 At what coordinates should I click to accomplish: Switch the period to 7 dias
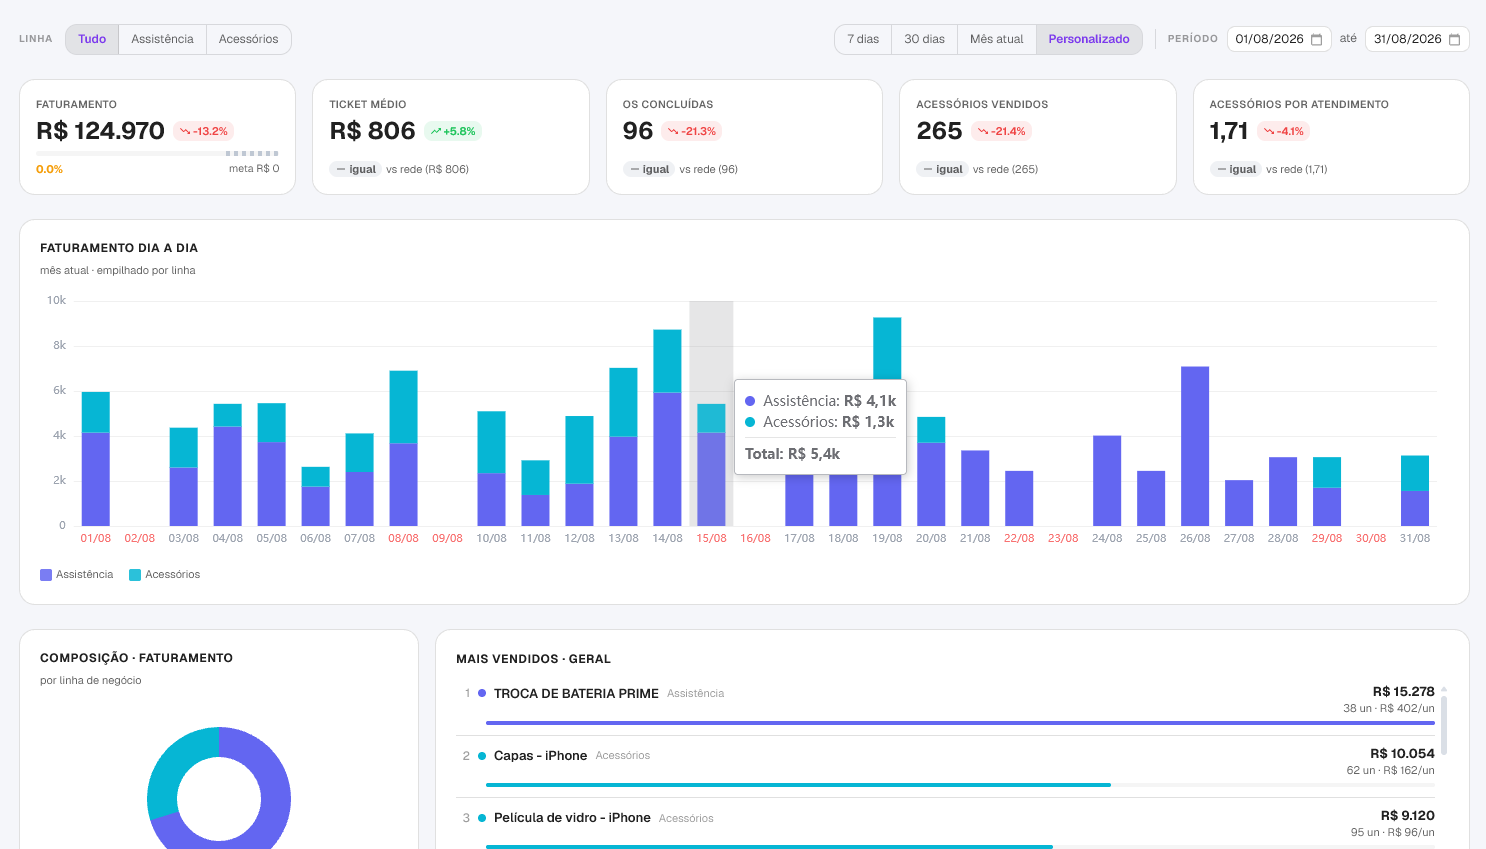pyautogui.click(x=863, y=39)
